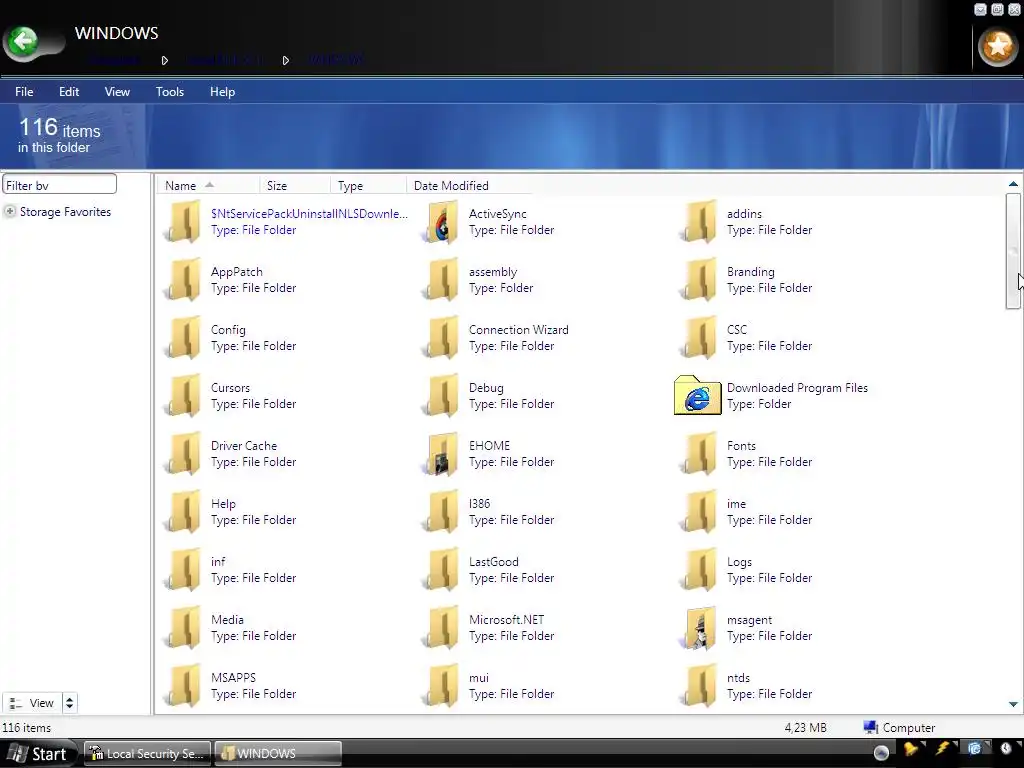1024x768 pixels.
Task: Select the MSAPPS folder icon
Action: pyautogui.click(x=184, y=686)
